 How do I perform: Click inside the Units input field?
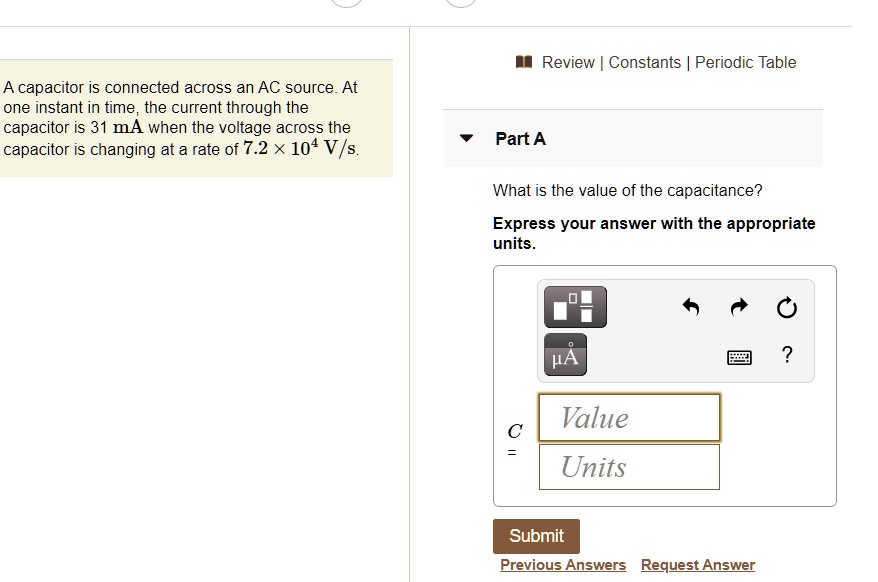(629, 466)
